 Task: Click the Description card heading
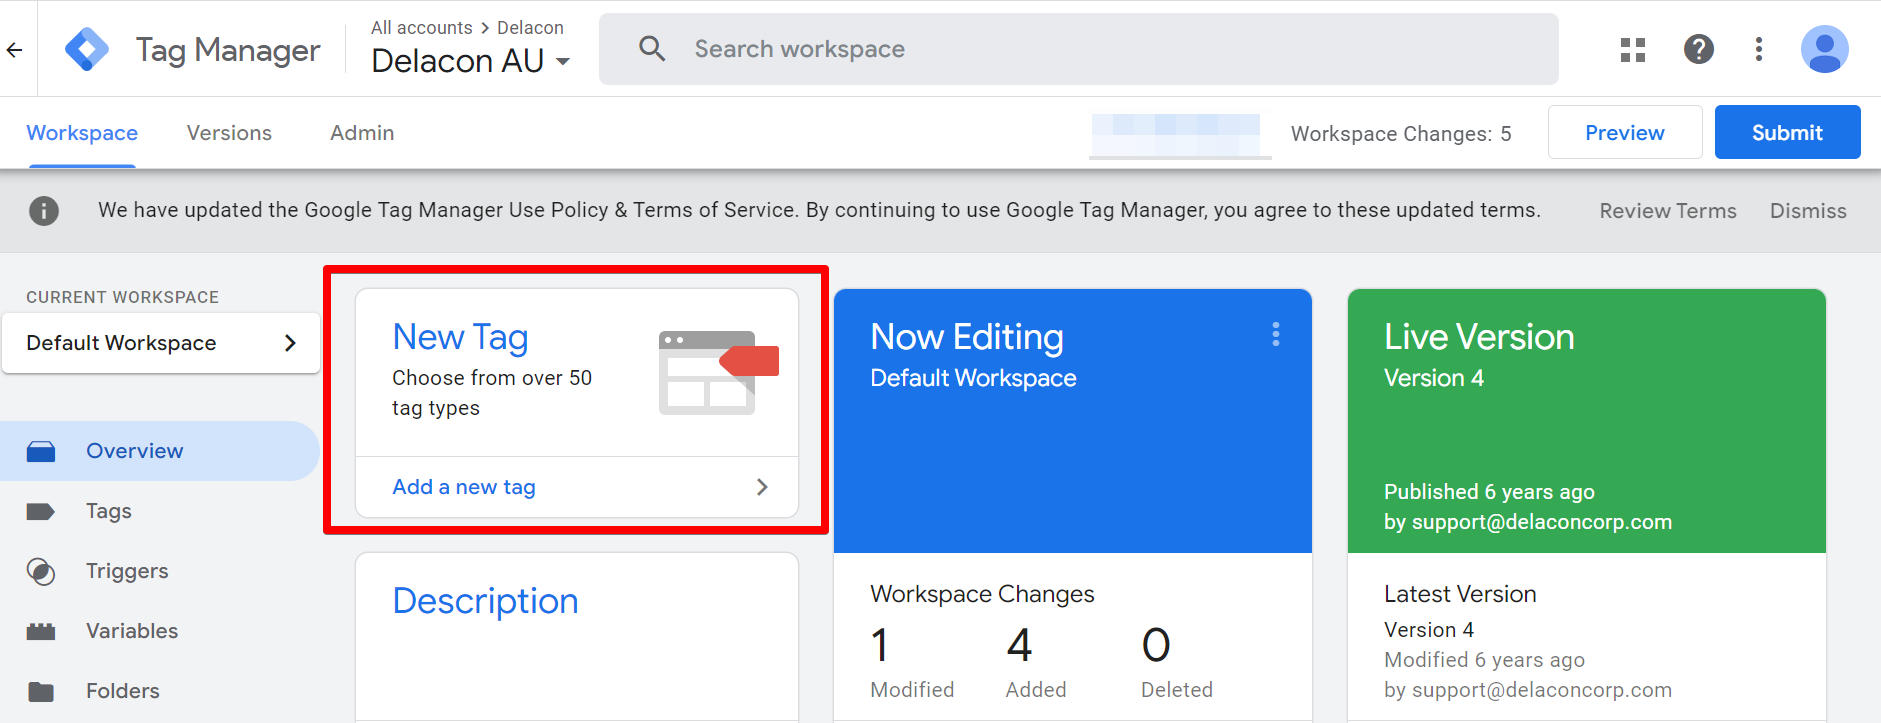coord(485,601)
